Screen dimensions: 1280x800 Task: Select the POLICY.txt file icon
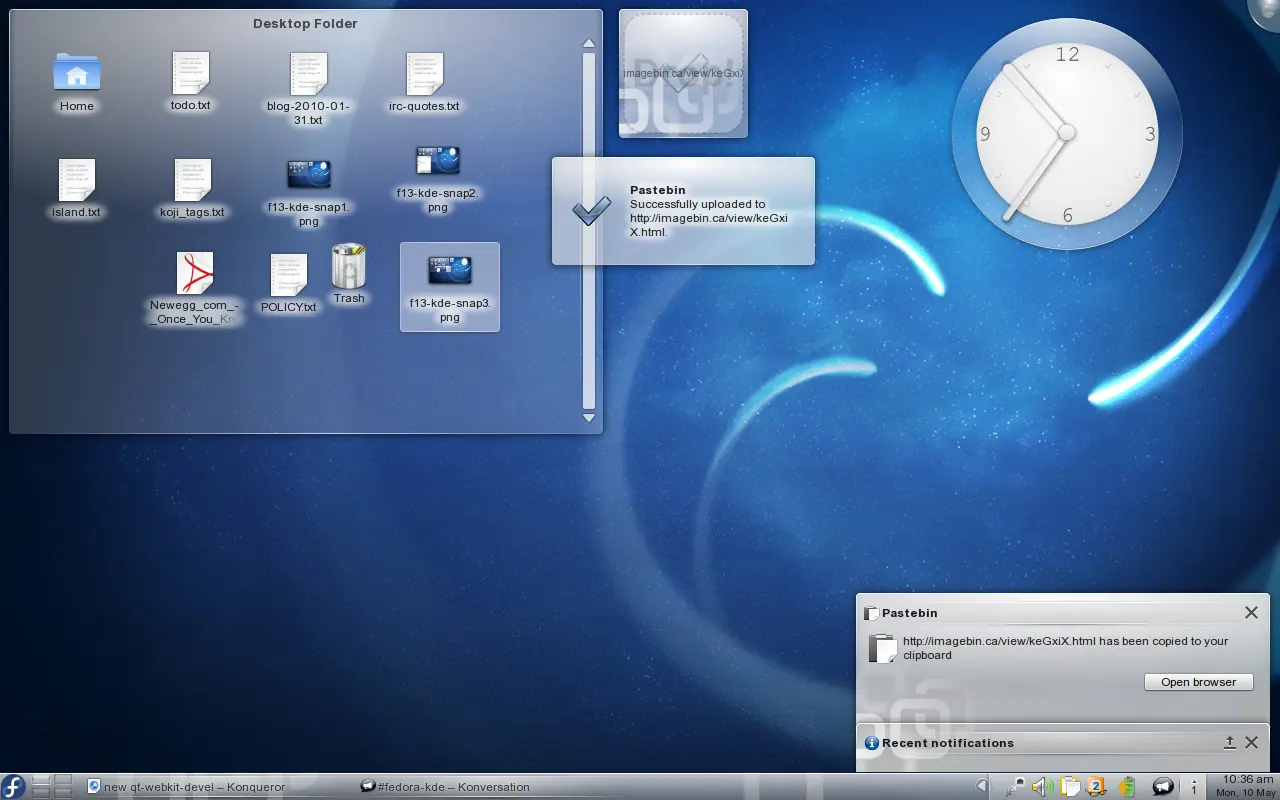(288, 275)
